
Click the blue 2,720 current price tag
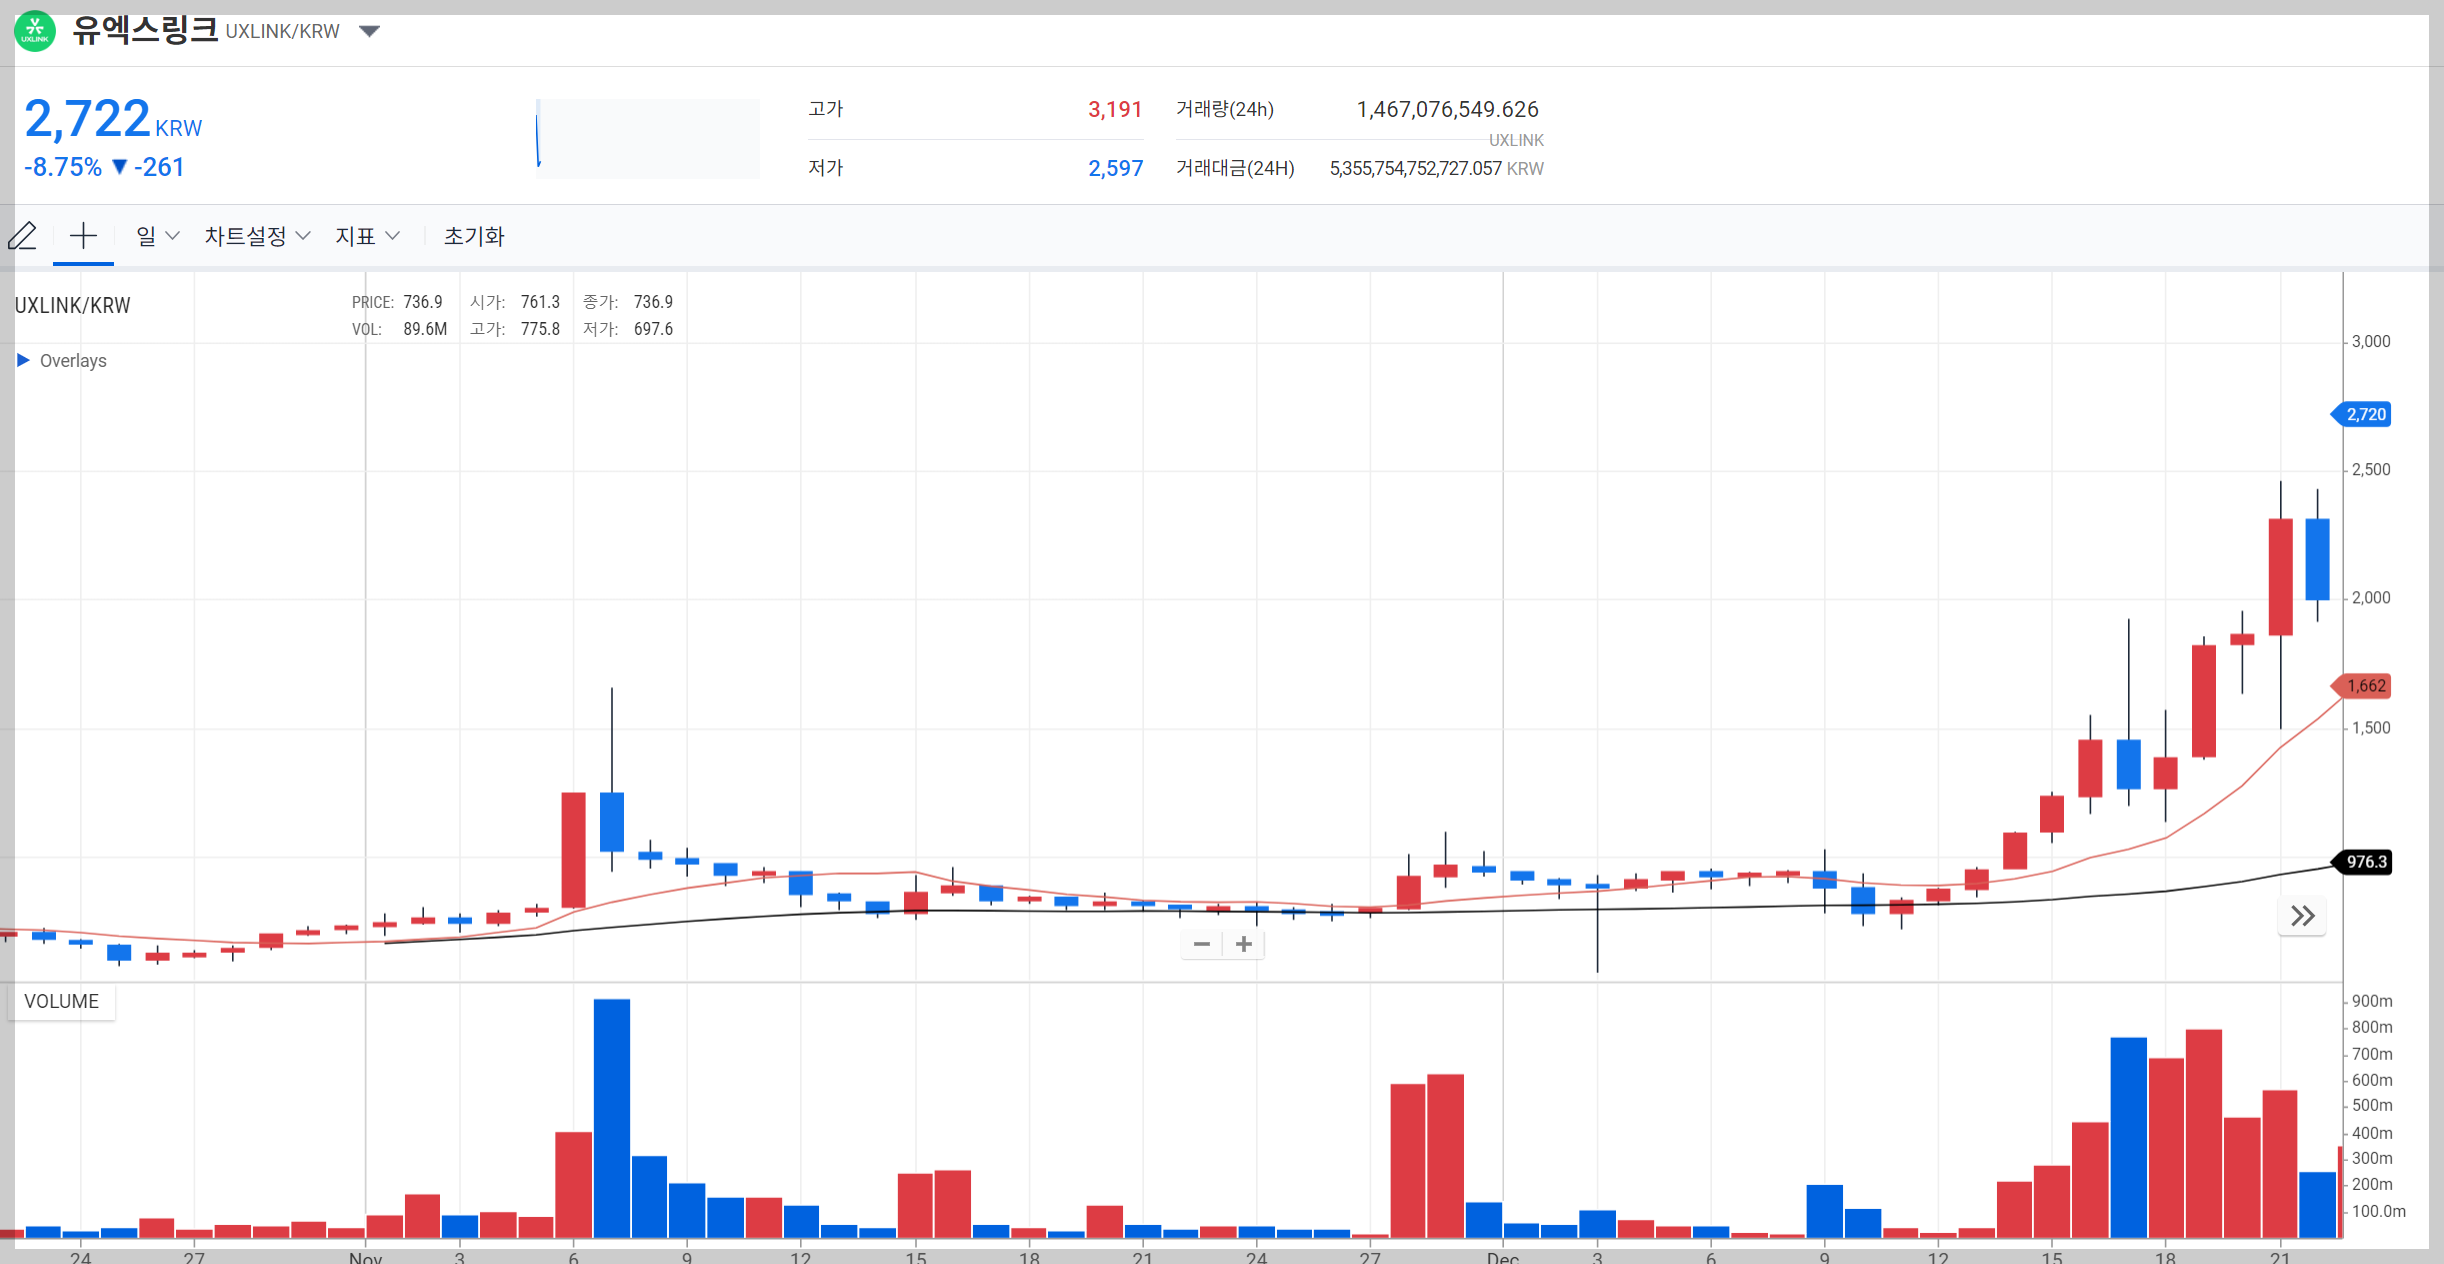tap(2362, 414)
